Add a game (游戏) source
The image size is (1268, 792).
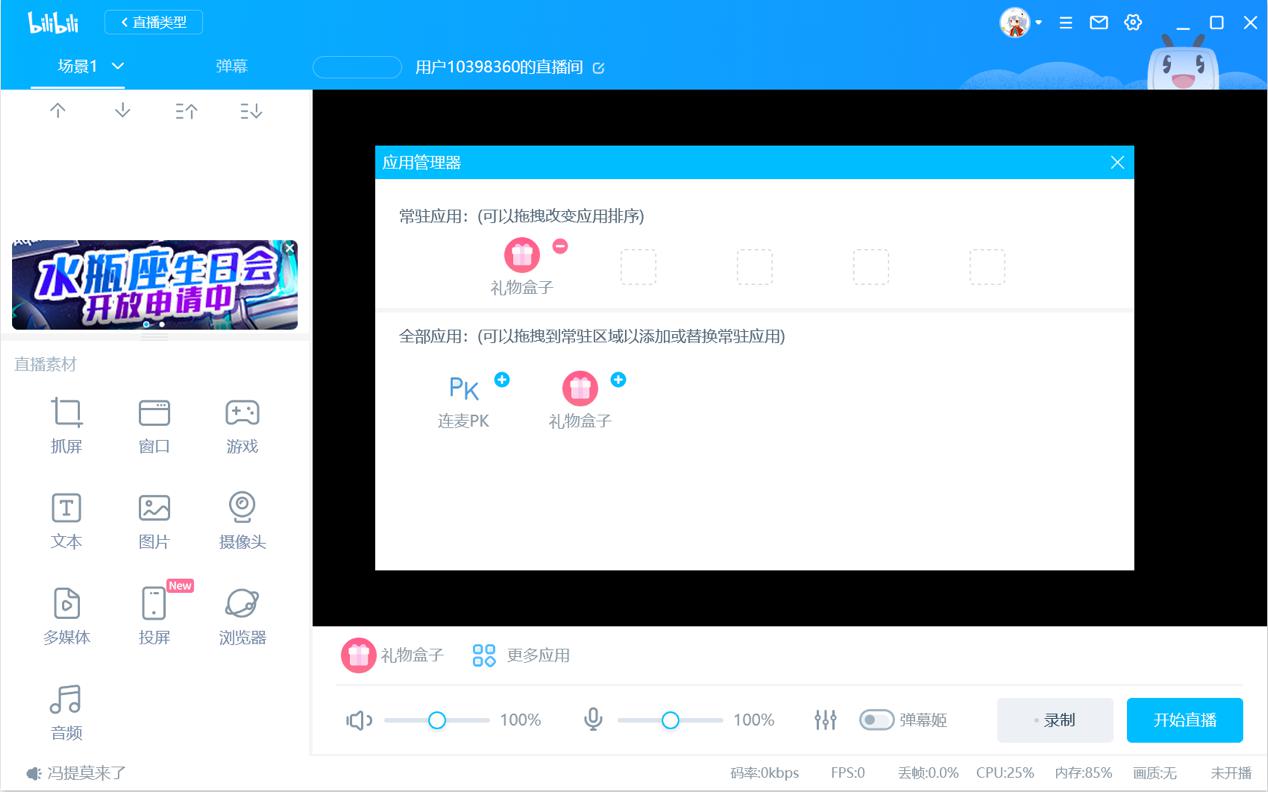pos(242,425)
